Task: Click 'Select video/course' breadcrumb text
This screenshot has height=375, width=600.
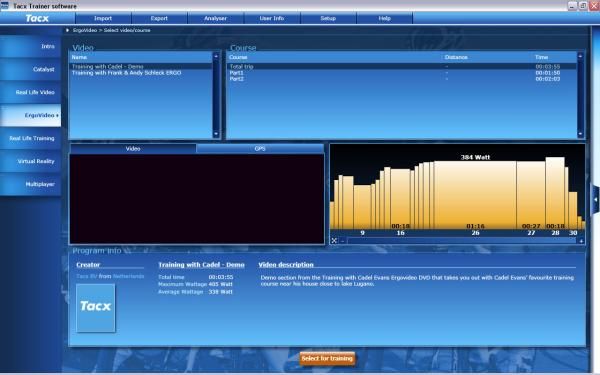Action: click(127, 30)
